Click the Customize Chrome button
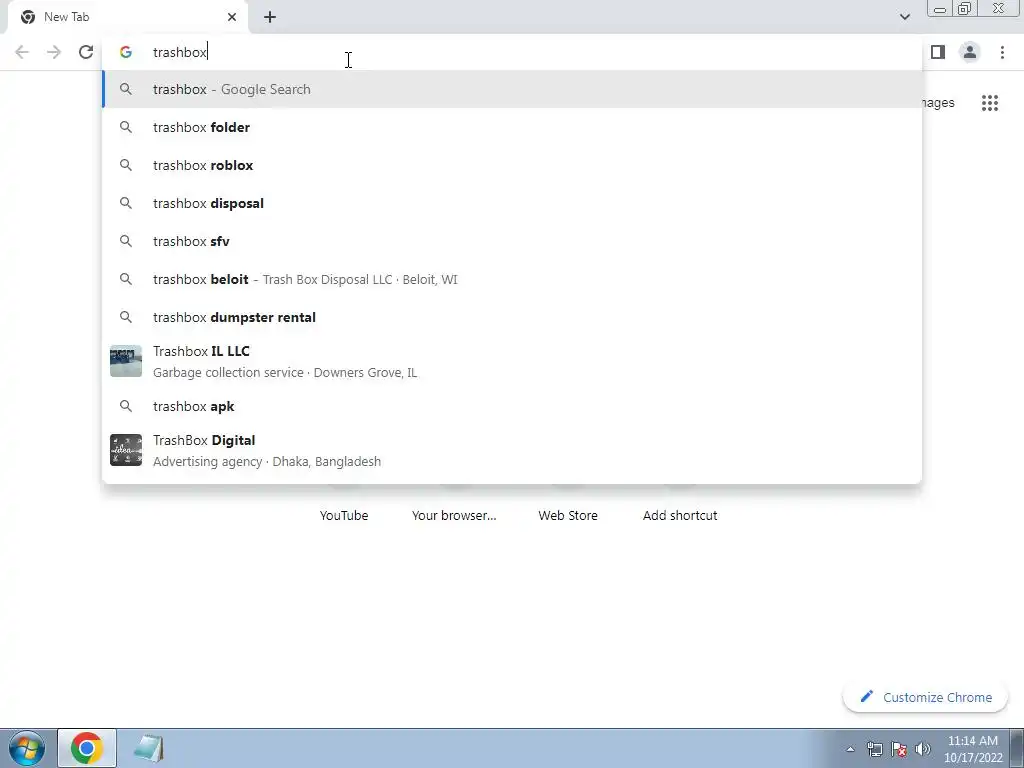Image resolution: width=1024 pixels, height=768 pixels. 926,697
